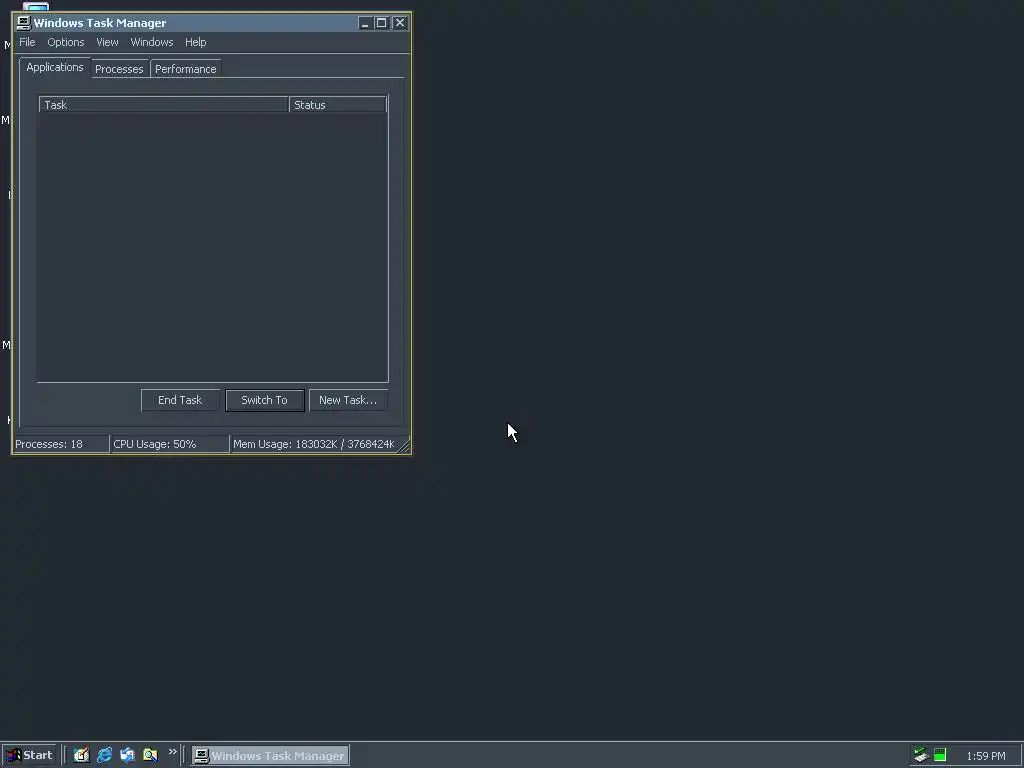Click the New Task... button
This screenshot has height=768, width=1024.
348,400
